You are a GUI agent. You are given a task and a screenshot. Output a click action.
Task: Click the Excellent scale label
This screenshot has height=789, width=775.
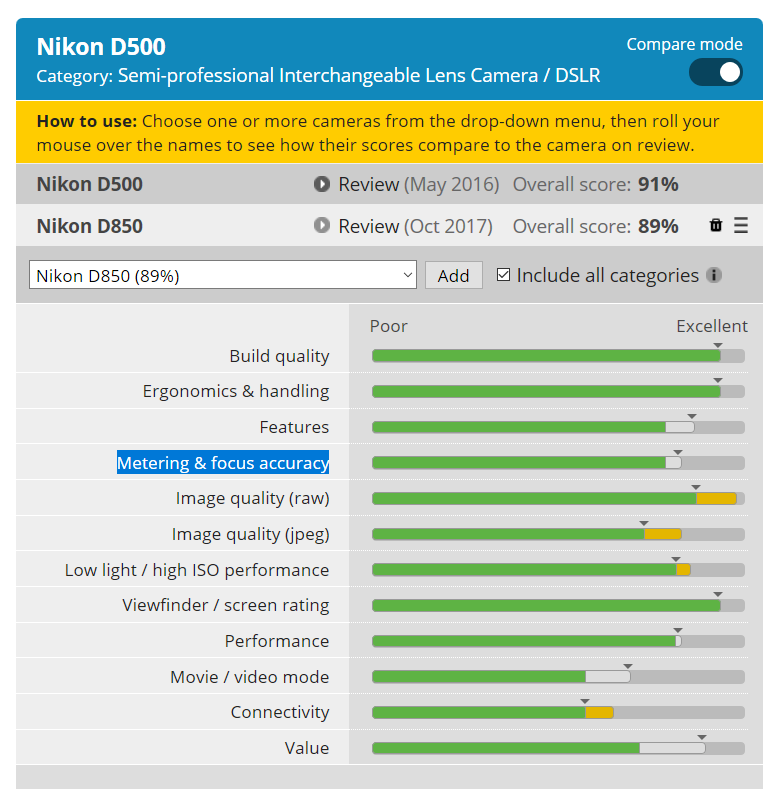[712, 326]
